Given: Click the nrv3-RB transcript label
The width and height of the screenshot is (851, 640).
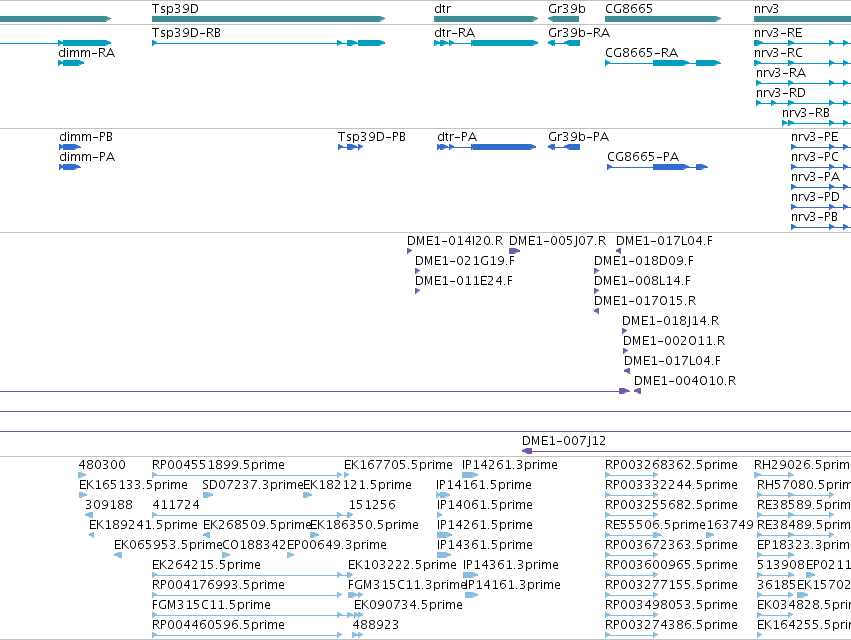Looking at the screenshot, I should point(805,113).
